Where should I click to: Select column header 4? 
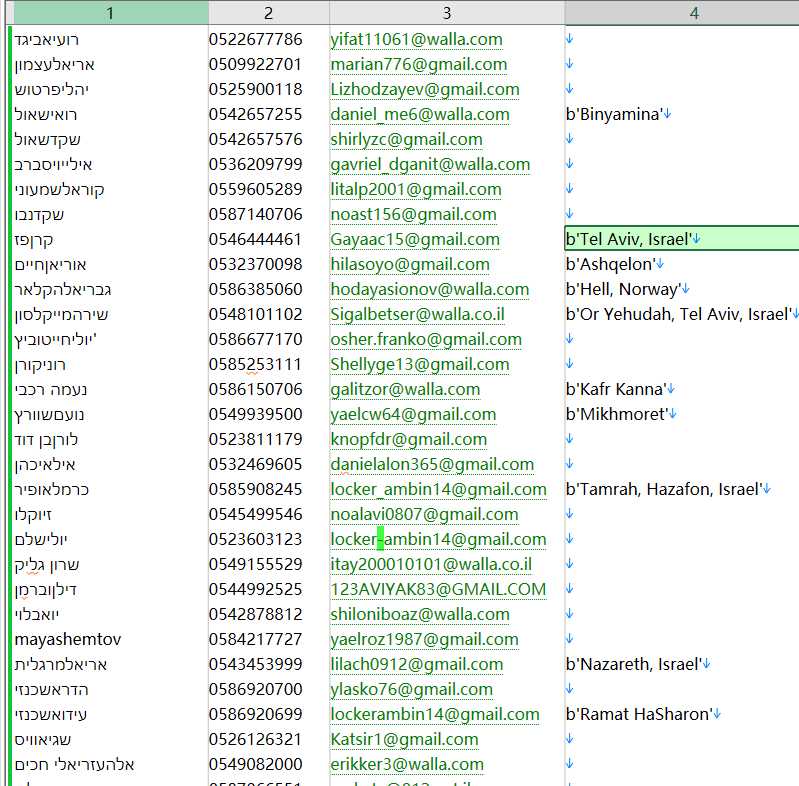pyautogui.click(x=682, y=13)
